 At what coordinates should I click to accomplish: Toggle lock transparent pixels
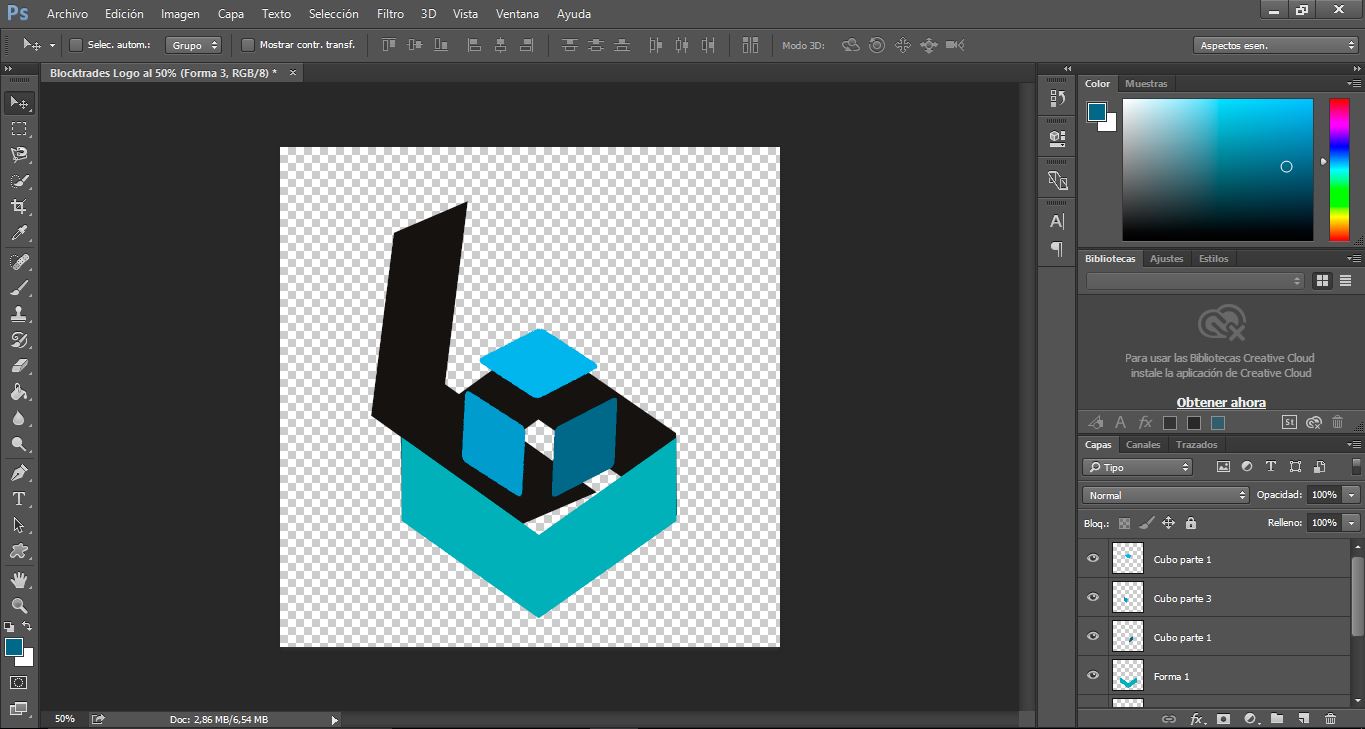(1124, 523)
